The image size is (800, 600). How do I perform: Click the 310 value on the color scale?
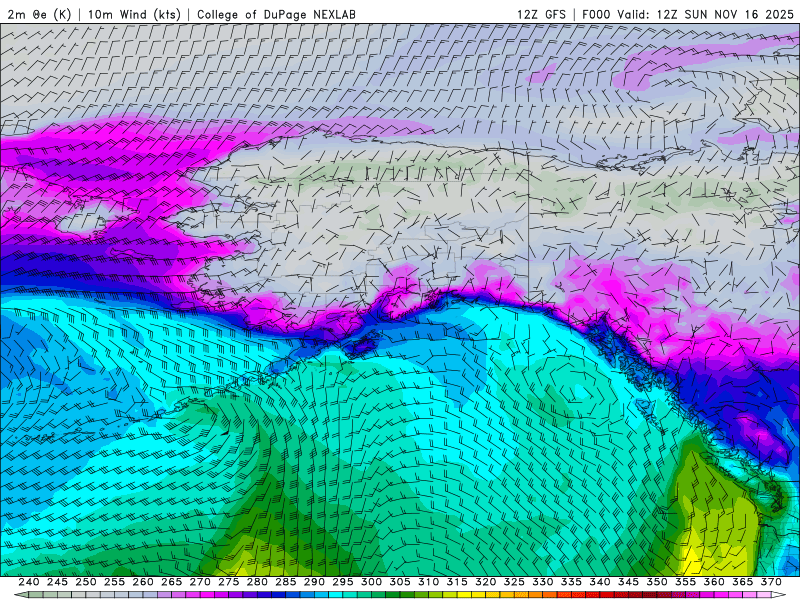429,582
